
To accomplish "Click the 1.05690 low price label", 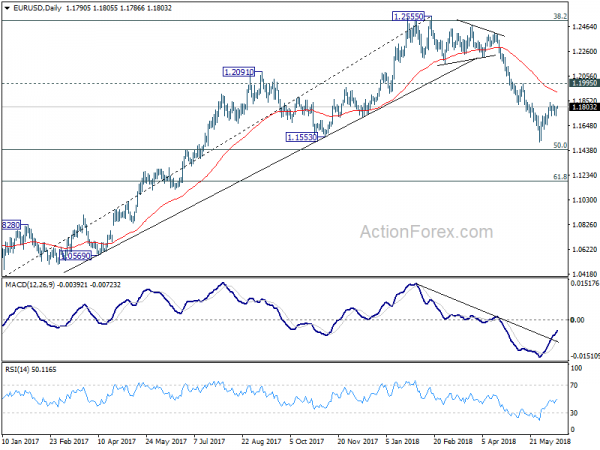I will click(x=76, y=256).
